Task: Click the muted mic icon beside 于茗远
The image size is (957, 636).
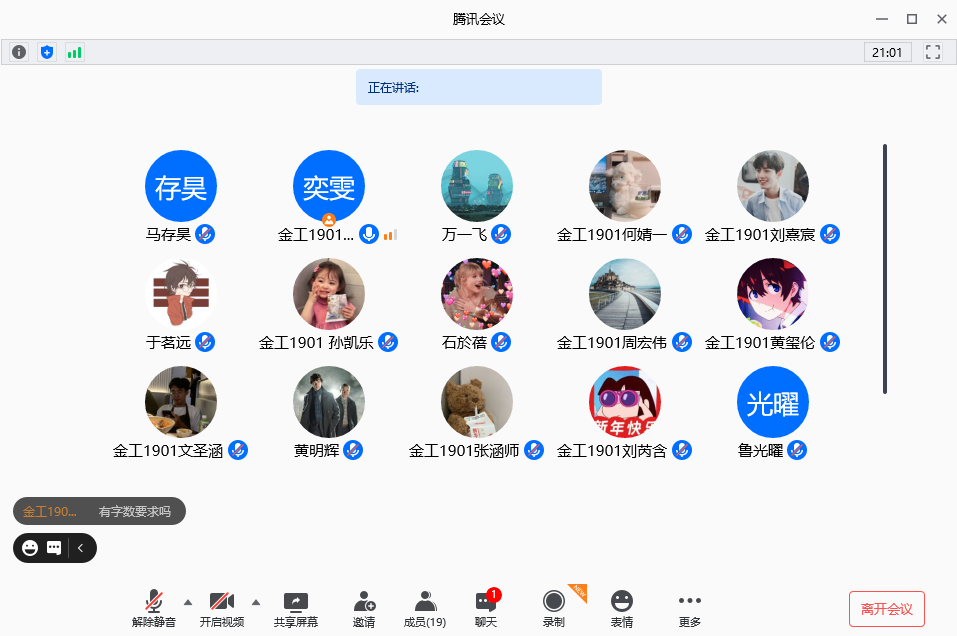Action: 205,342
